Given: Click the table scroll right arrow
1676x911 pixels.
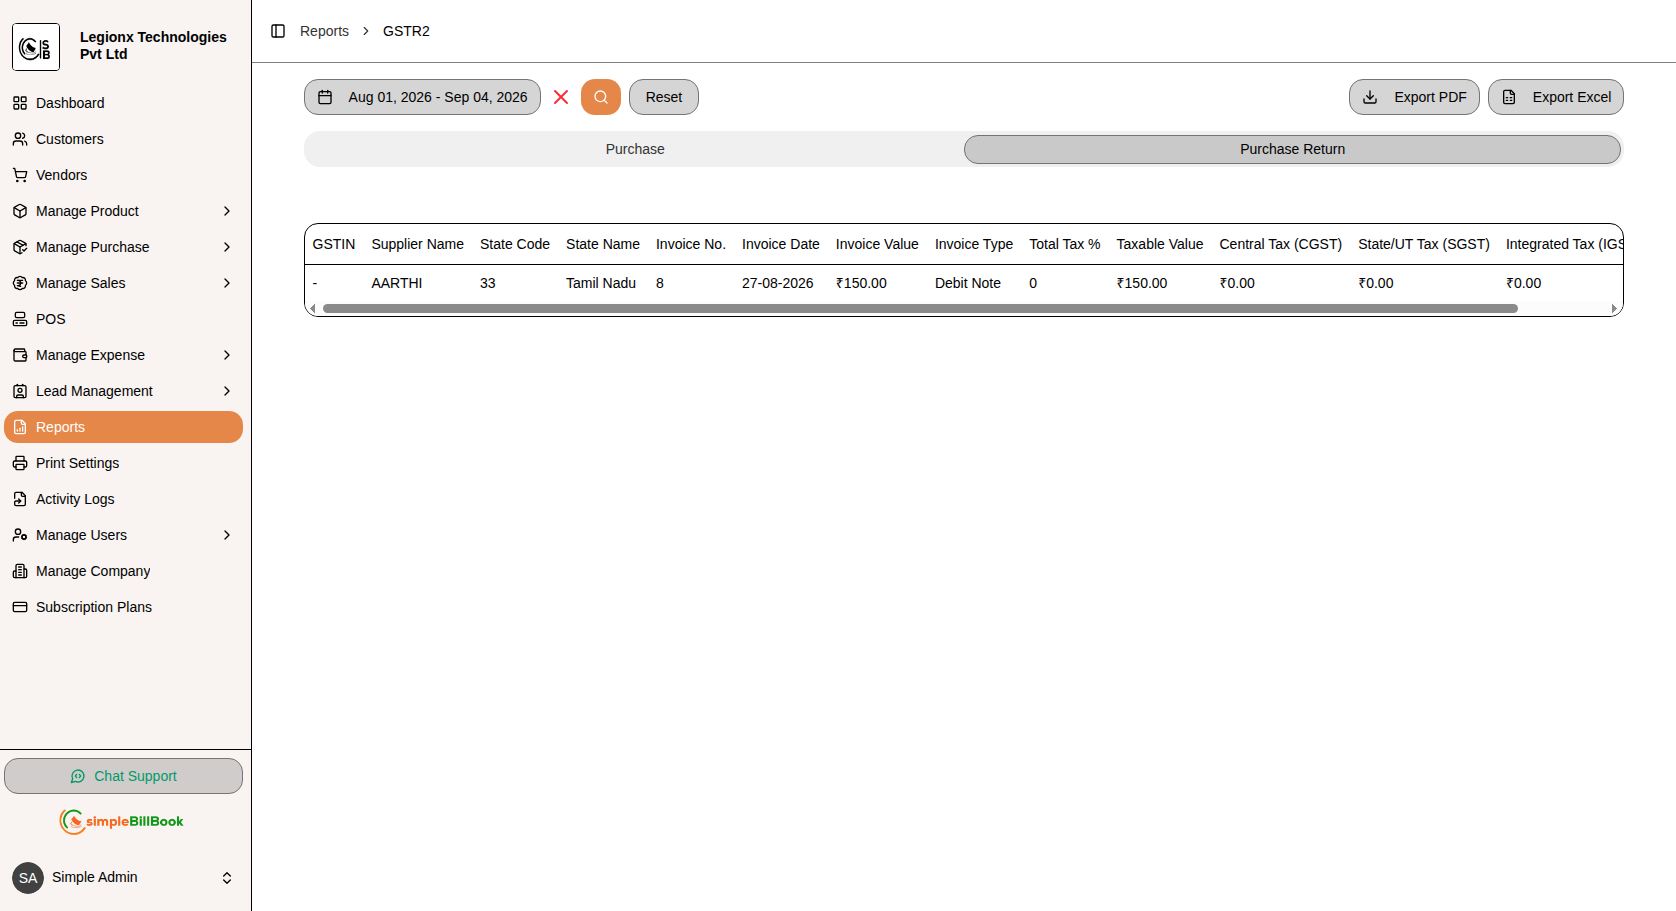Looking at the screenshot, I should 1614,308.
